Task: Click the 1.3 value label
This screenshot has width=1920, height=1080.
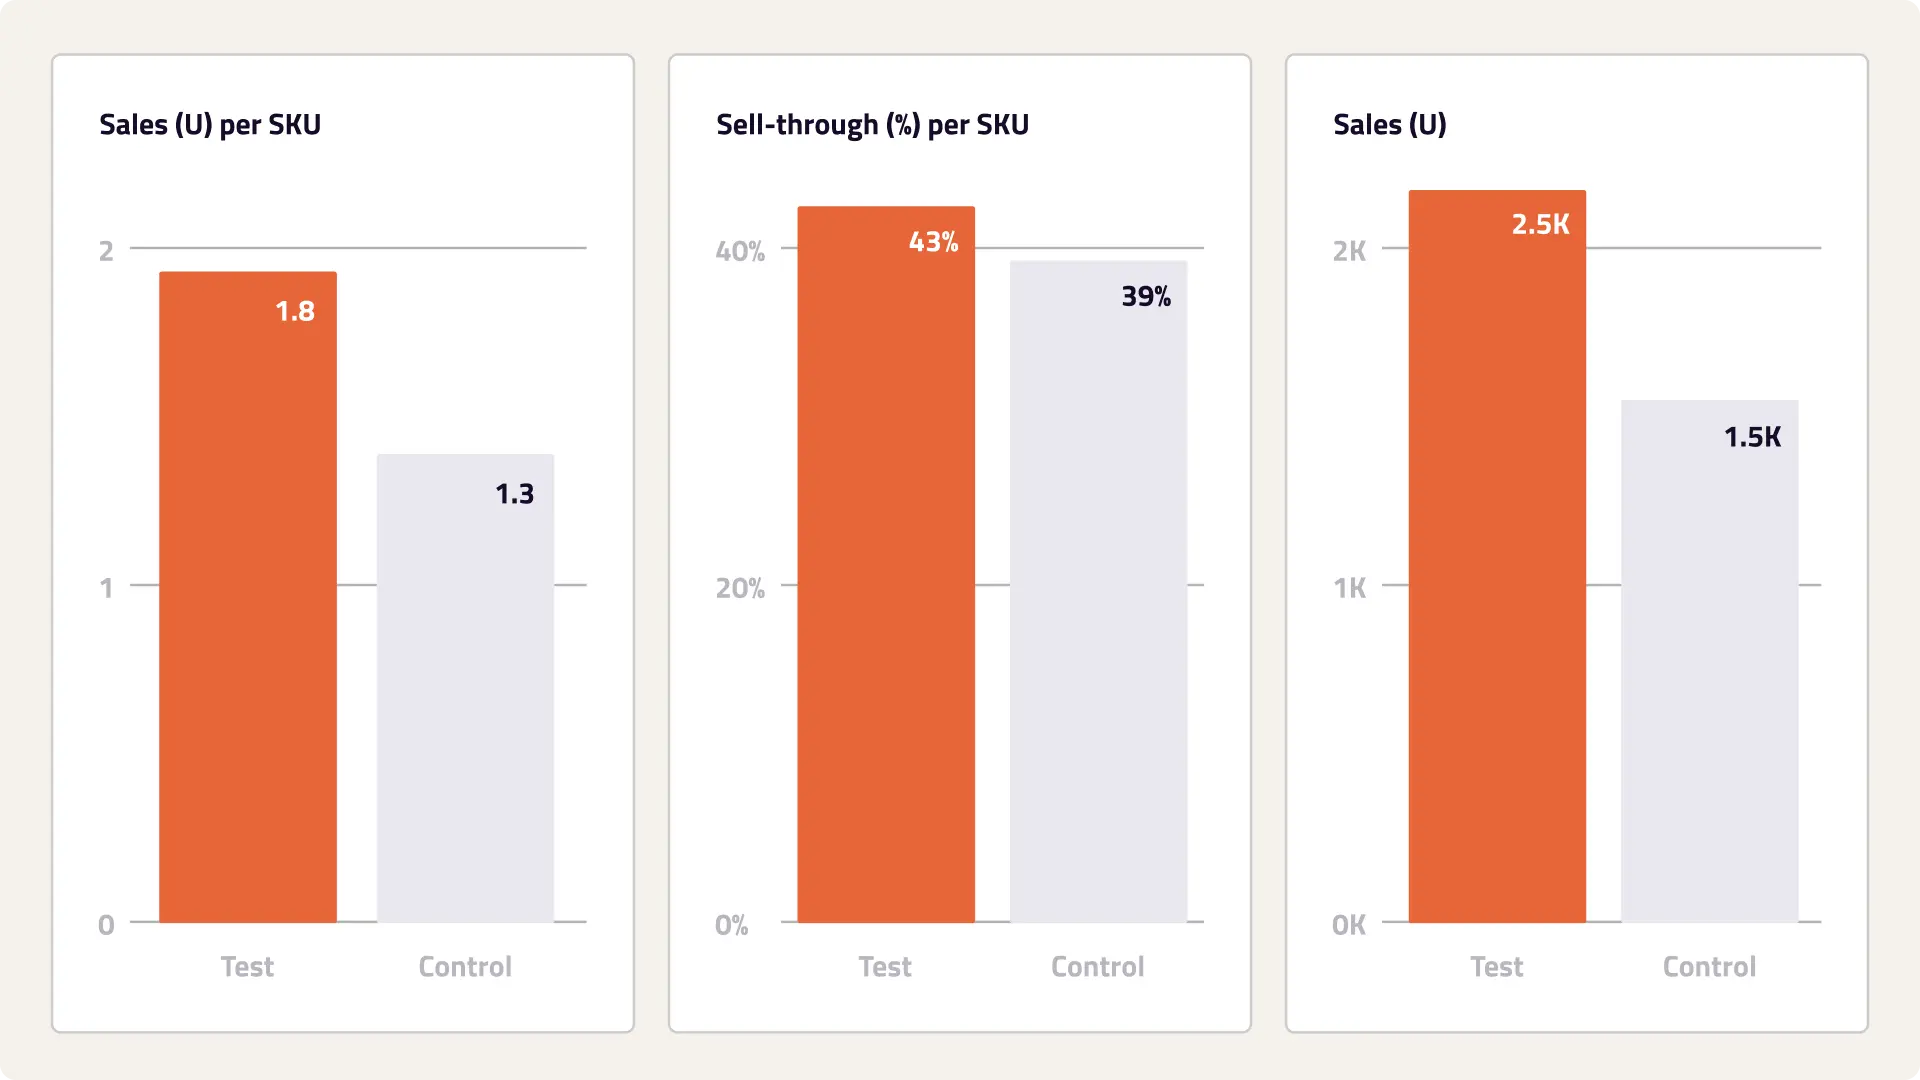Action: (x=515, y=494)
